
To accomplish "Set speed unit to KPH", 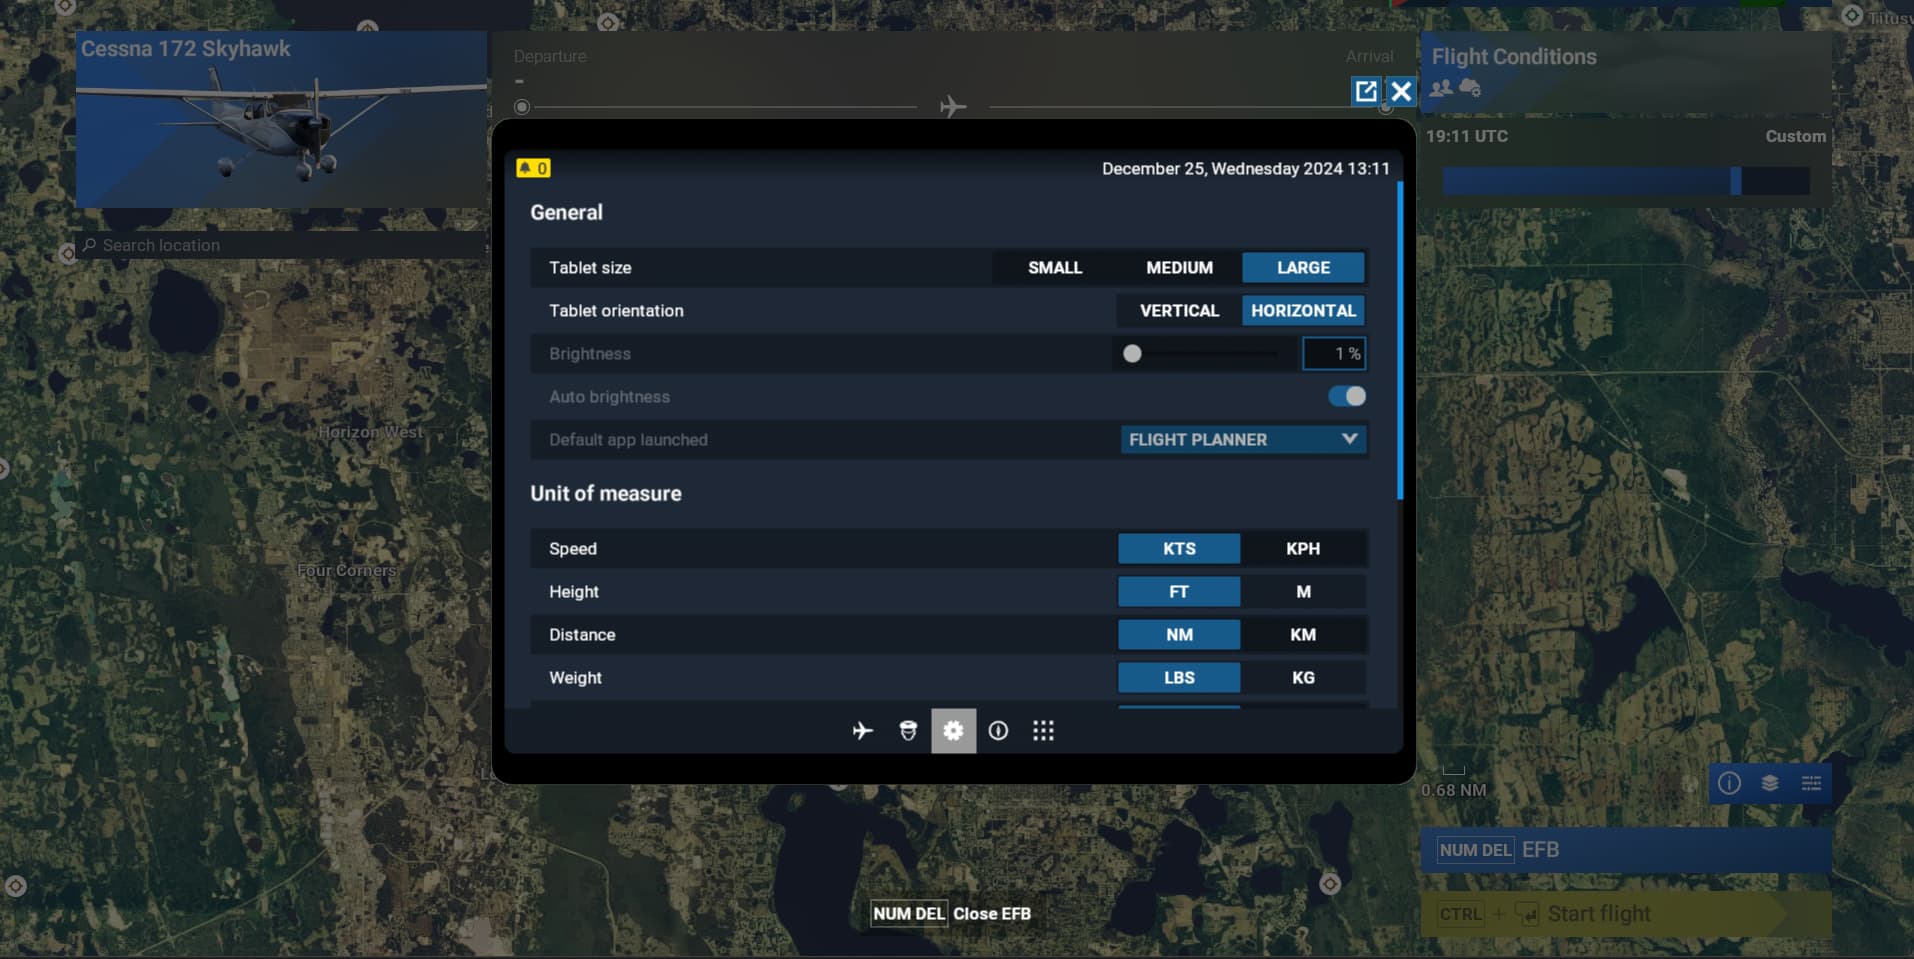I will (1302, 549).
